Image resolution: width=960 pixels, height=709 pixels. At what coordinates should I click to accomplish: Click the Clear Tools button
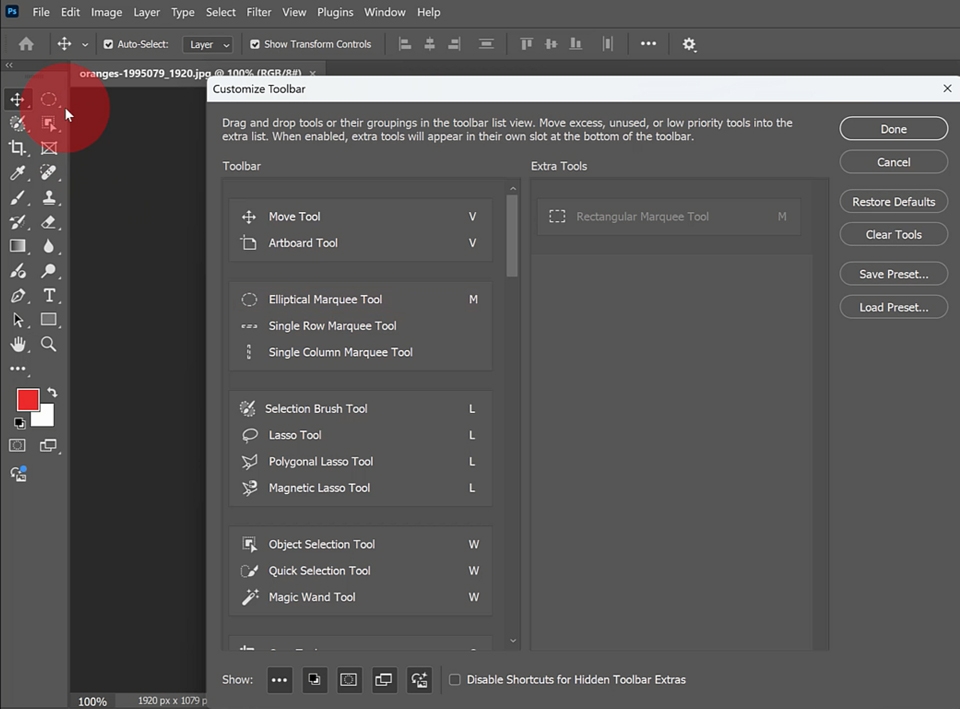(x=893, y=234)
